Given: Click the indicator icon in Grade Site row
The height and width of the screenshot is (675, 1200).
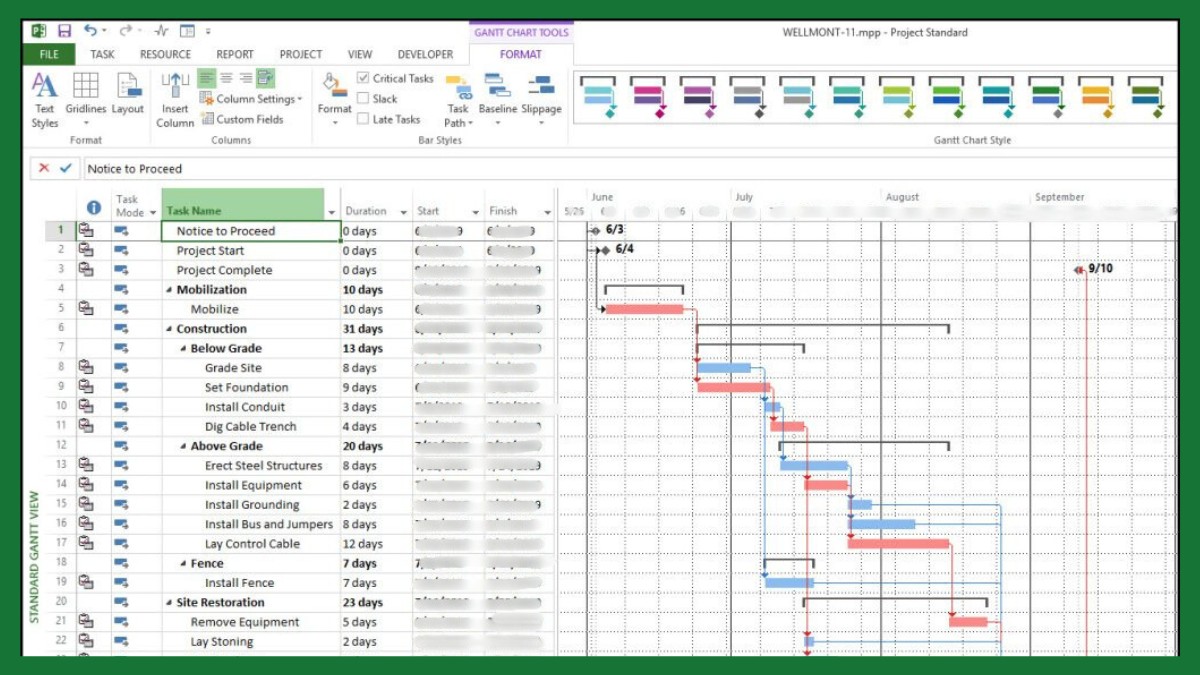Looking at the screenshot, I should [86, 368].
